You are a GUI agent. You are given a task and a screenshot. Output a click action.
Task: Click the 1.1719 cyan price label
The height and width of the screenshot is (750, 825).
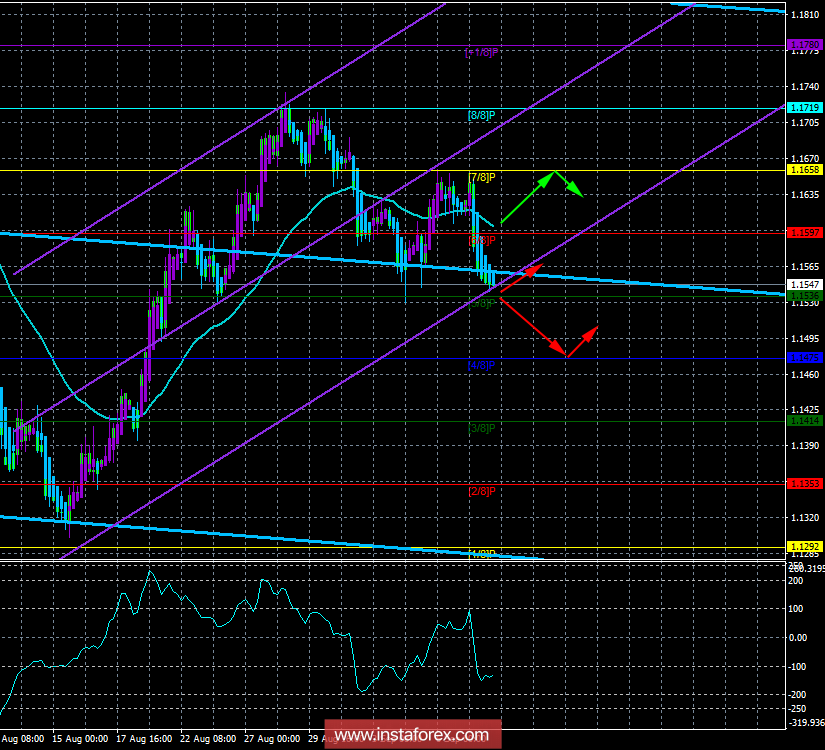[804, 107]
